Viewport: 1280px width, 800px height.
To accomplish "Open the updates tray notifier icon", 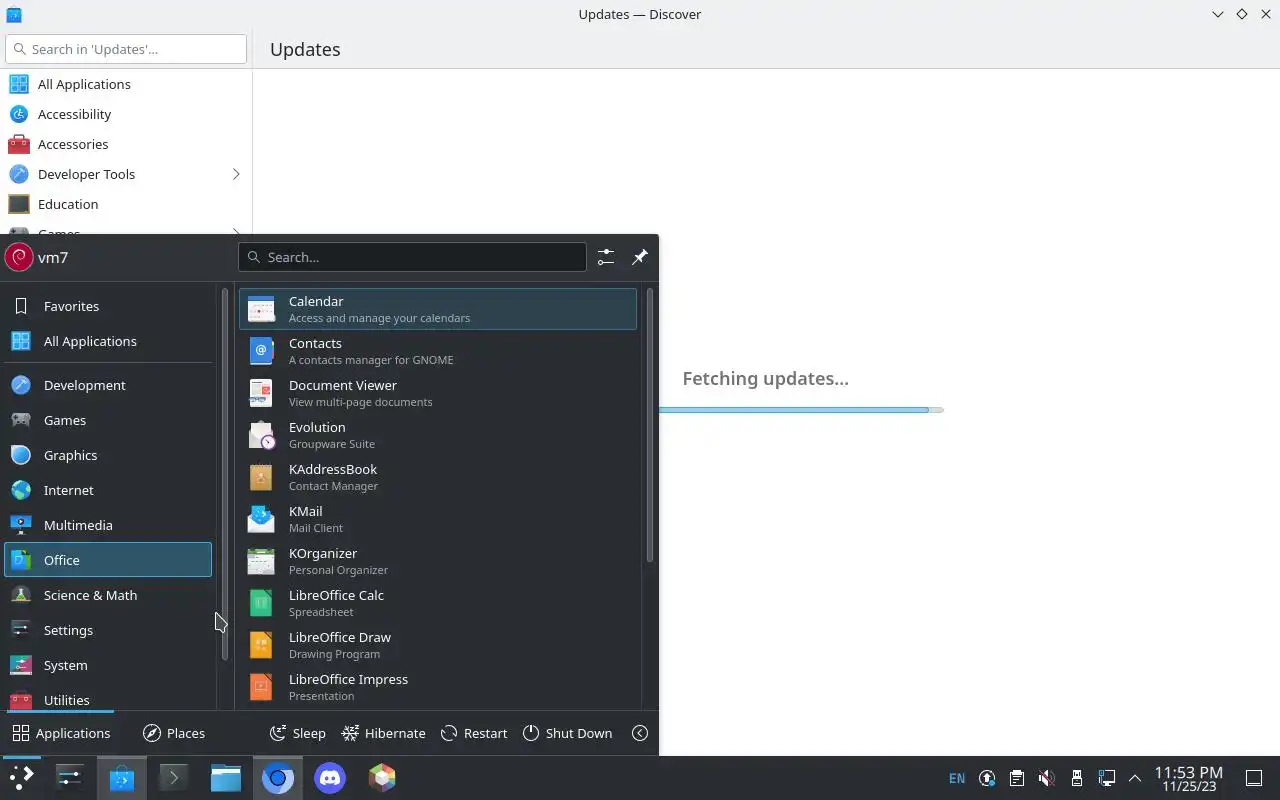I will tap(987, 778).
